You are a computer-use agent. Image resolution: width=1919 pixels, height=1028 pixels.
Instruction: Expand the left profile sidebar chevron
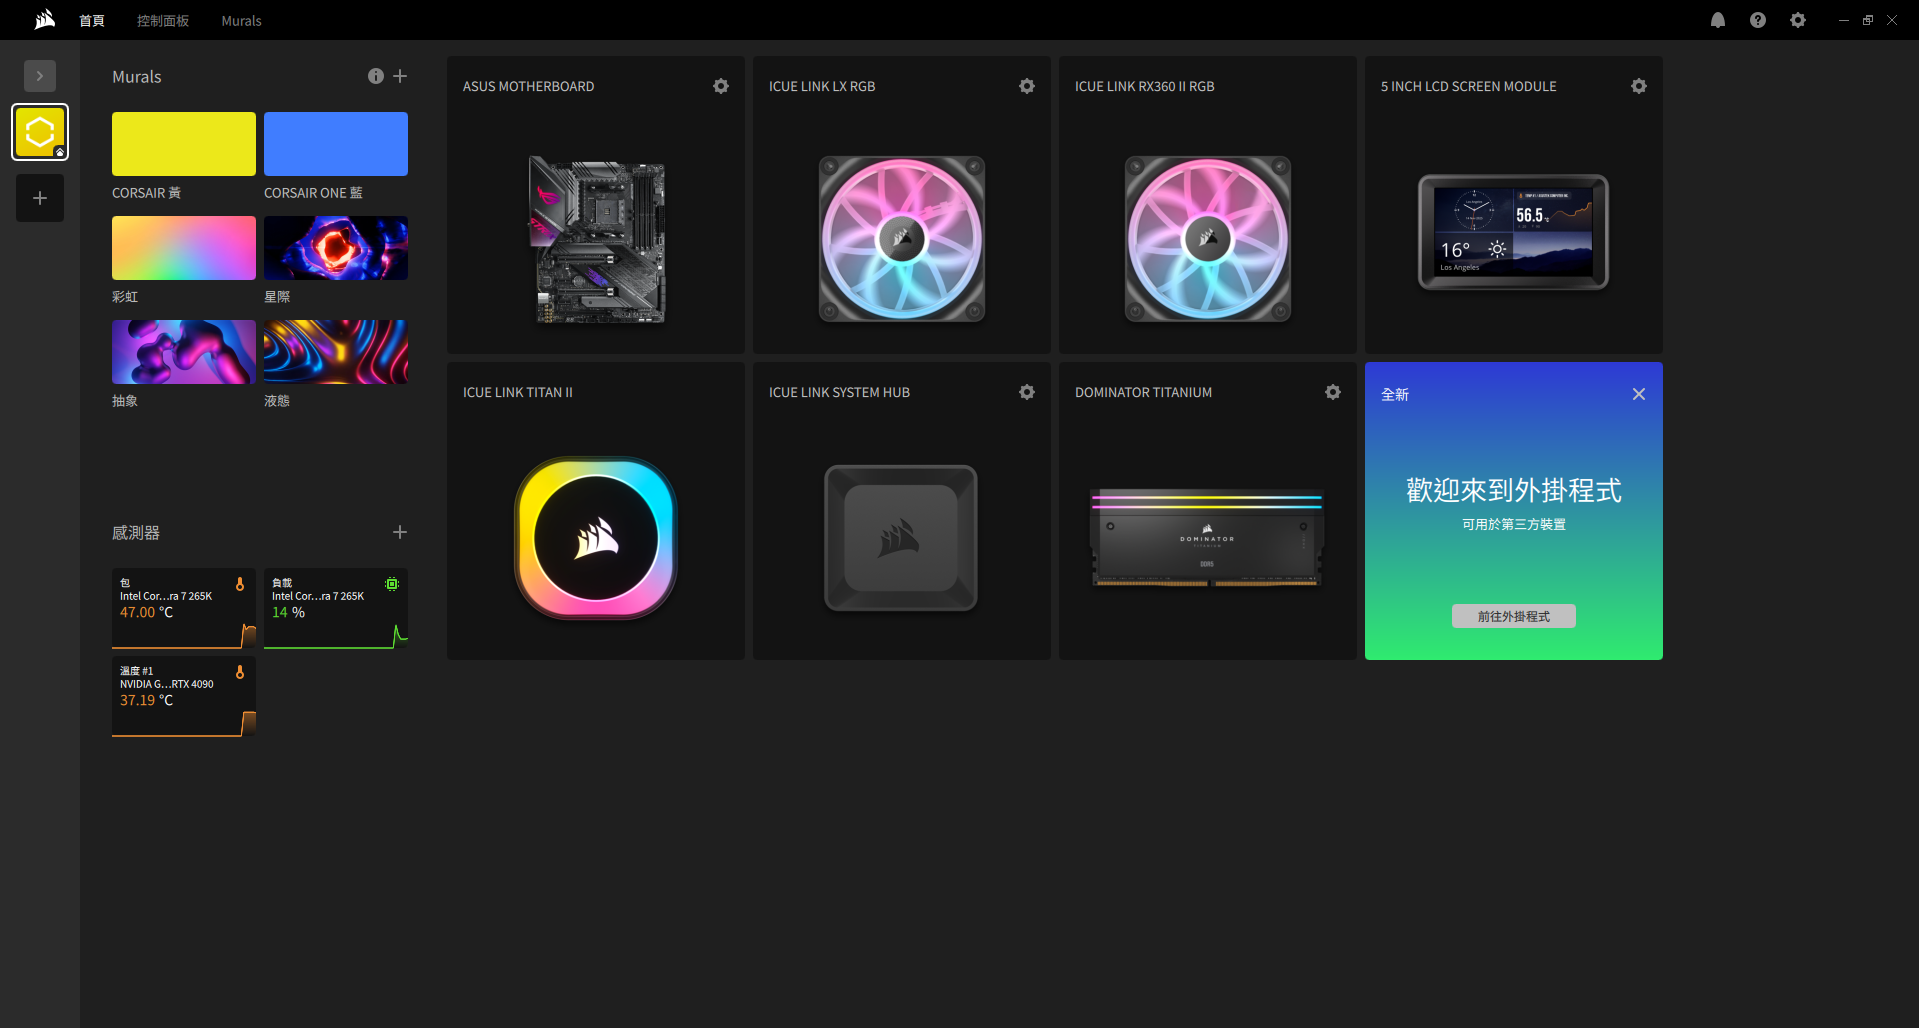pyautogui.click(x=40, y=76)
